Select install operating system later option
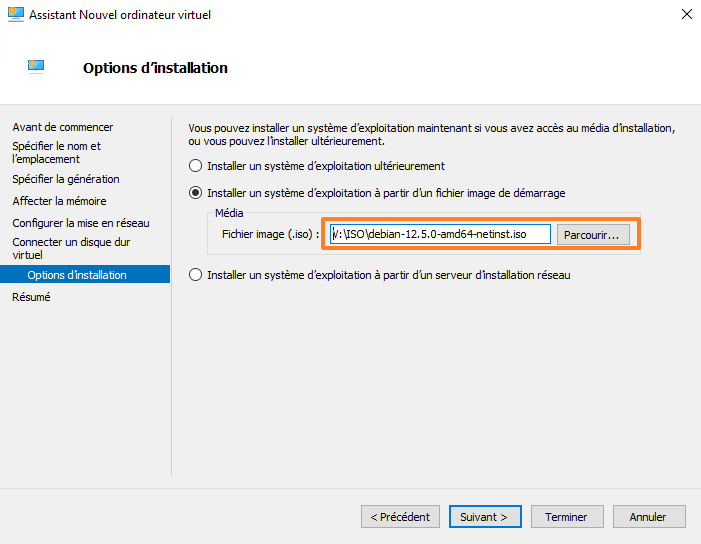 196,166
